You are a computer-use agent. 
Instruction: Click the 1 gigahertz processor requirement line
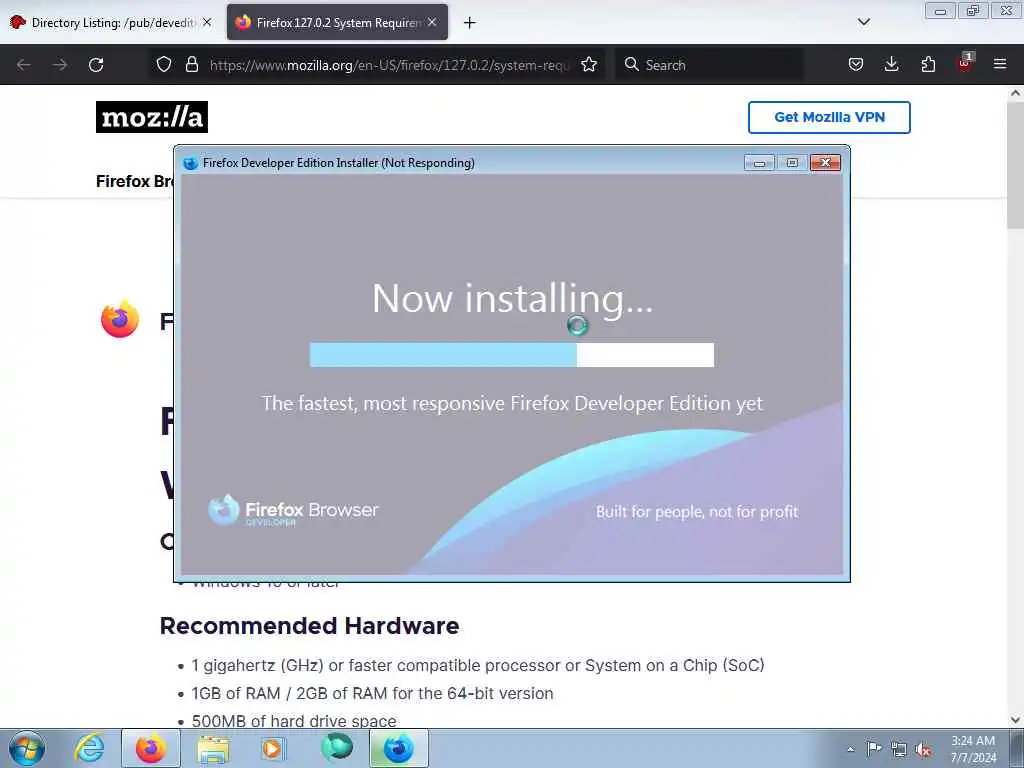(x=477, y=665)
